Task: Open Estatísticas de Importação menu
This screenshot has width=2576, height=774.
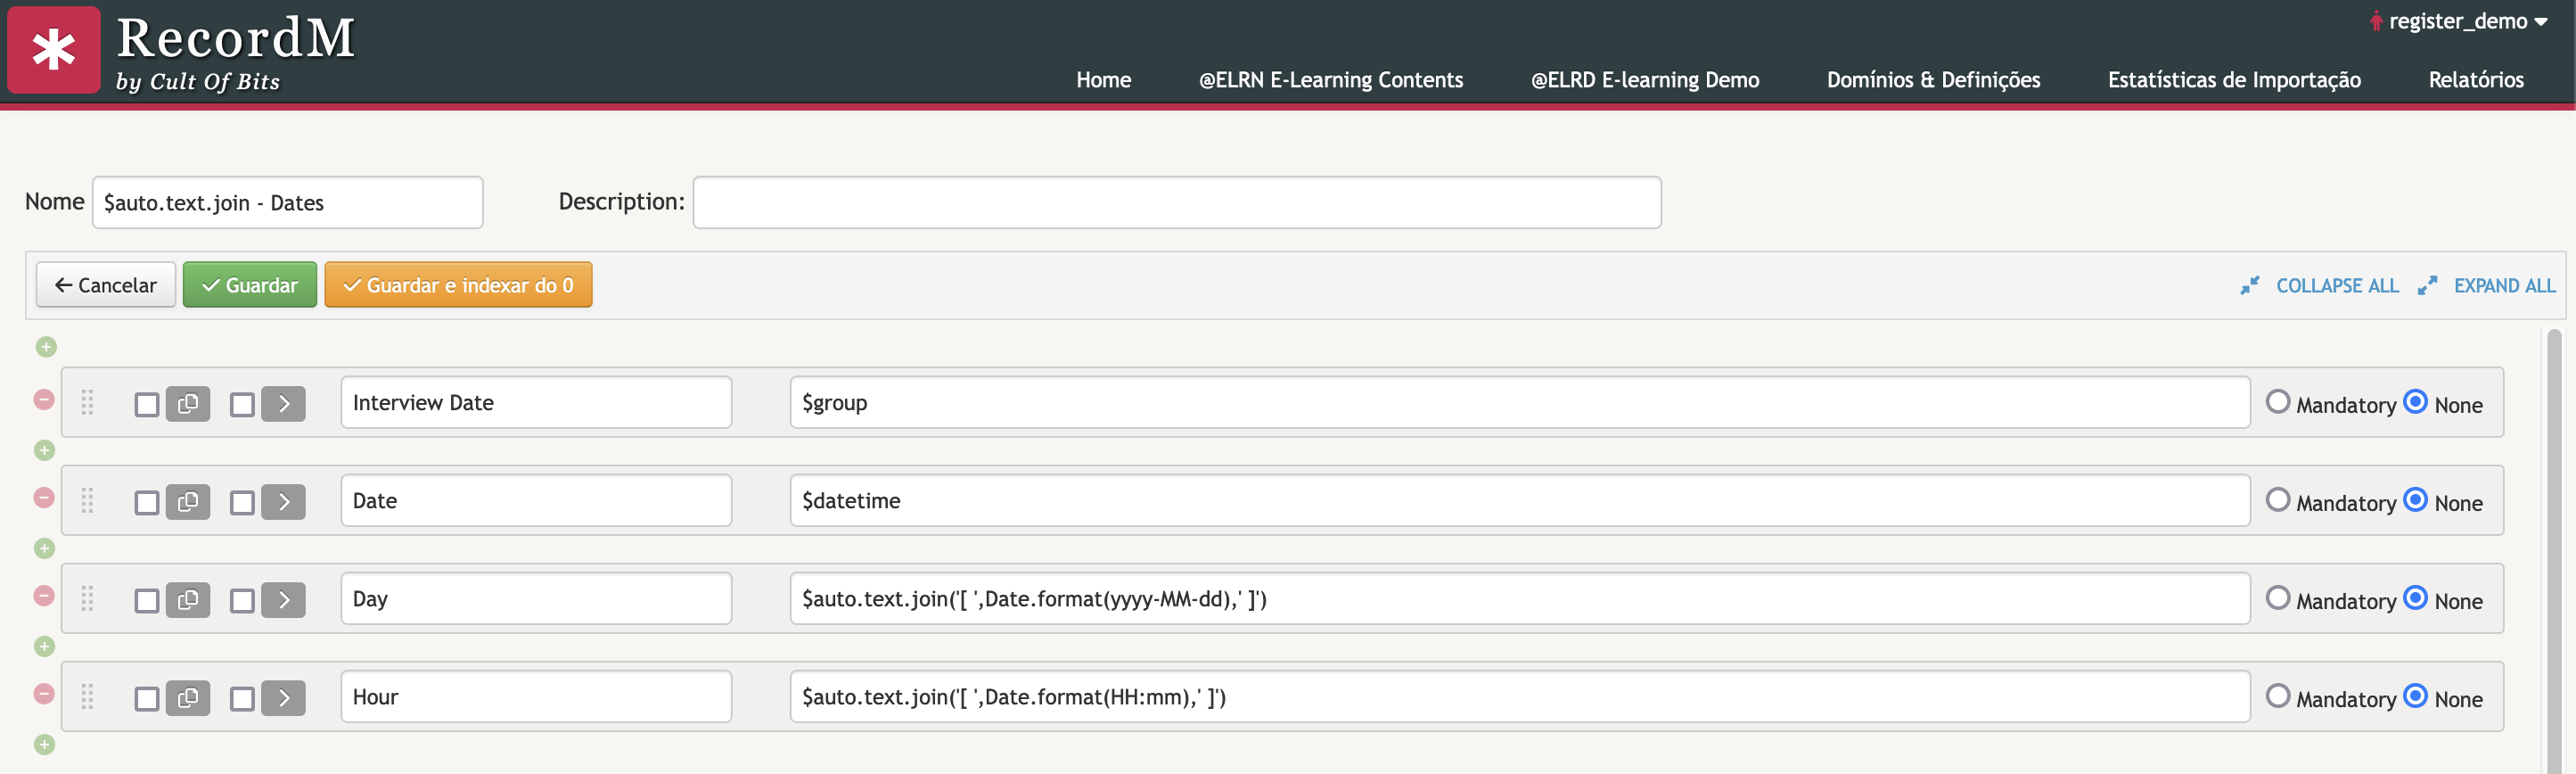Action: pos(2234,80)
